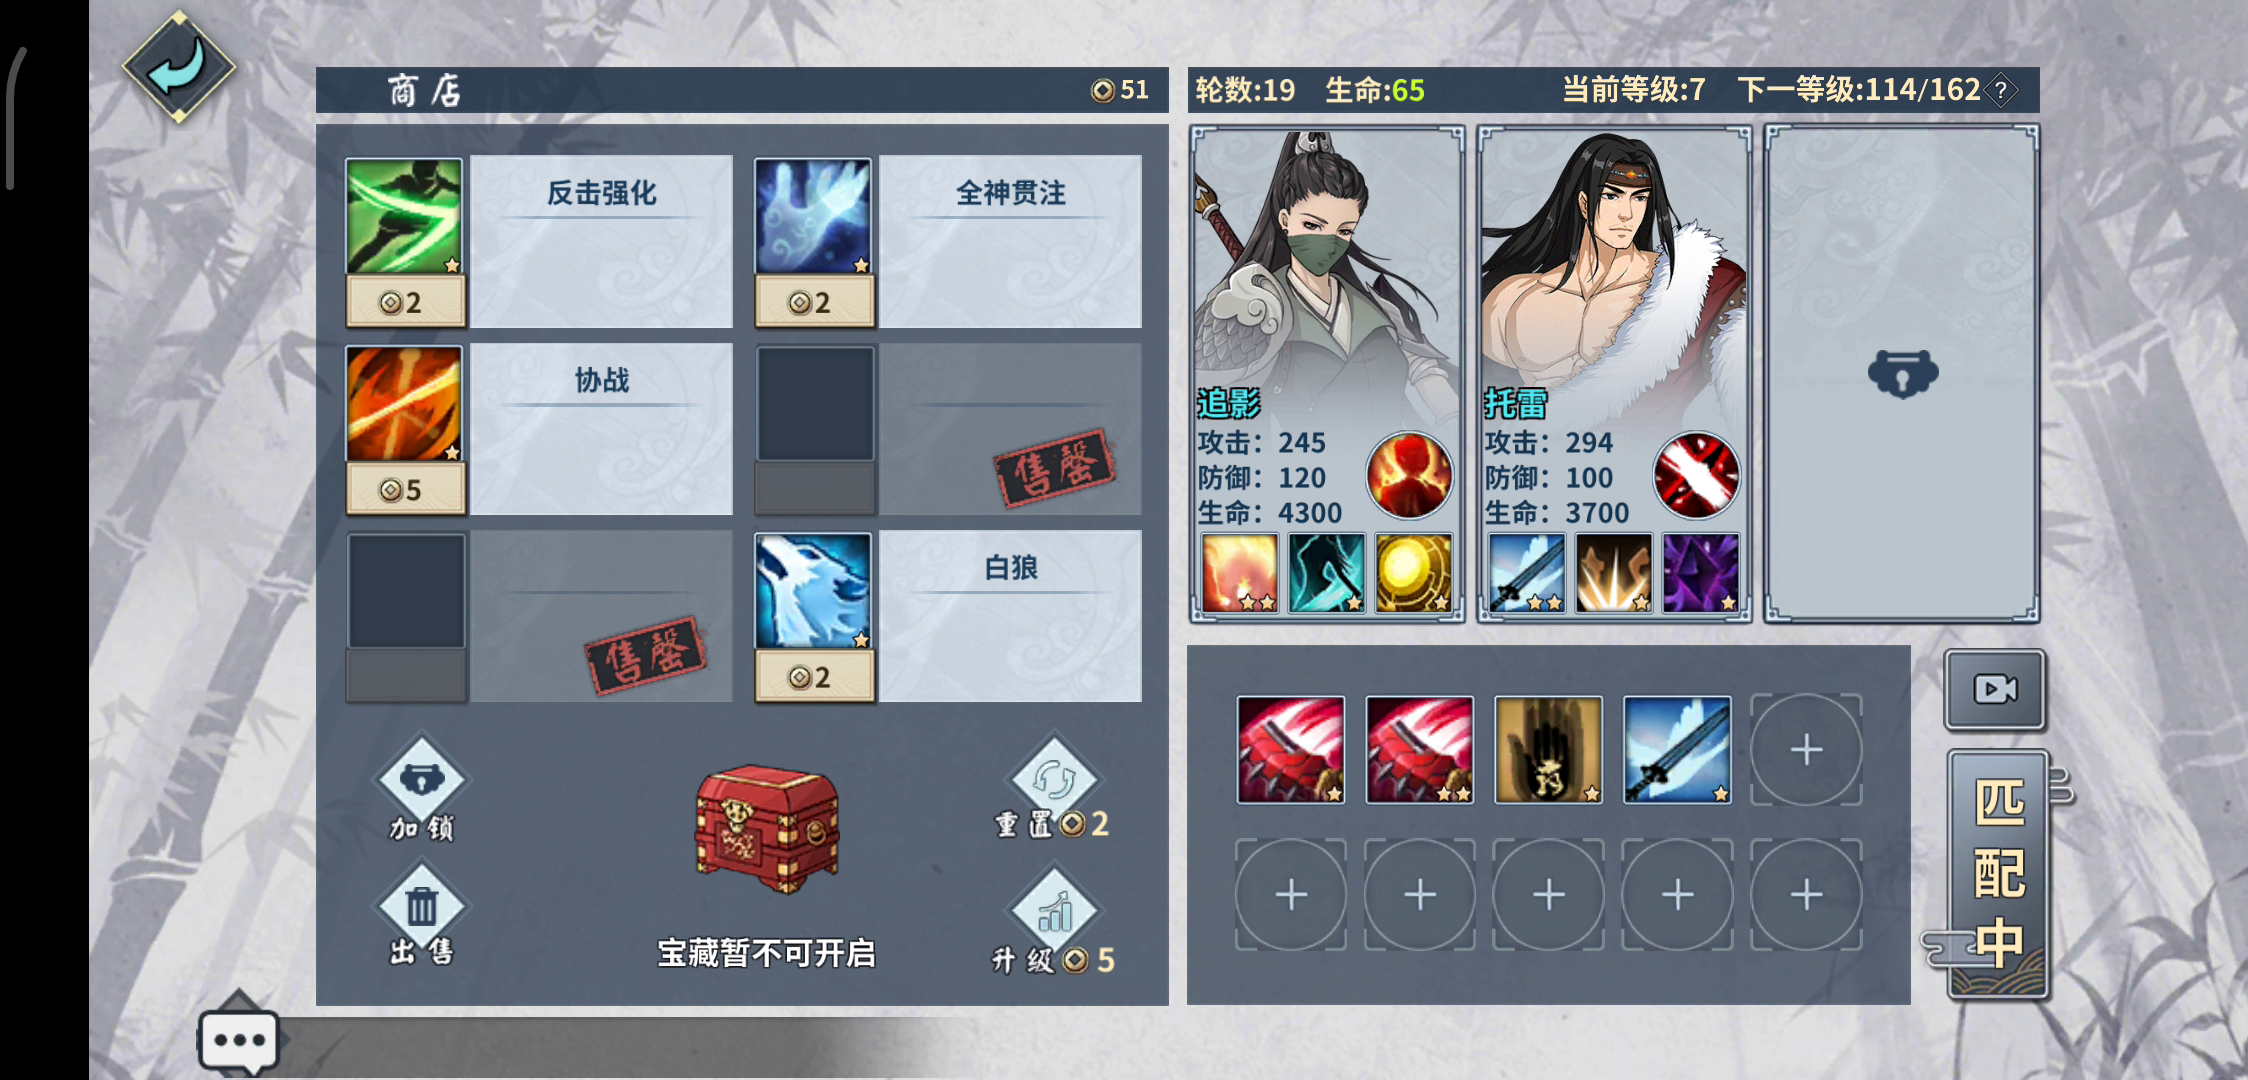This screenshot has height=1080, width=2248.
Task: Open the chat bubble icon
Action: coord(239,1040)
